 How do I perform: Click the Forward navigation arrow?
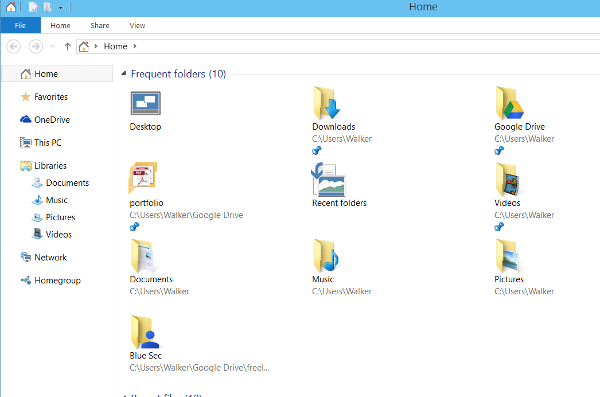coord(36,47)
